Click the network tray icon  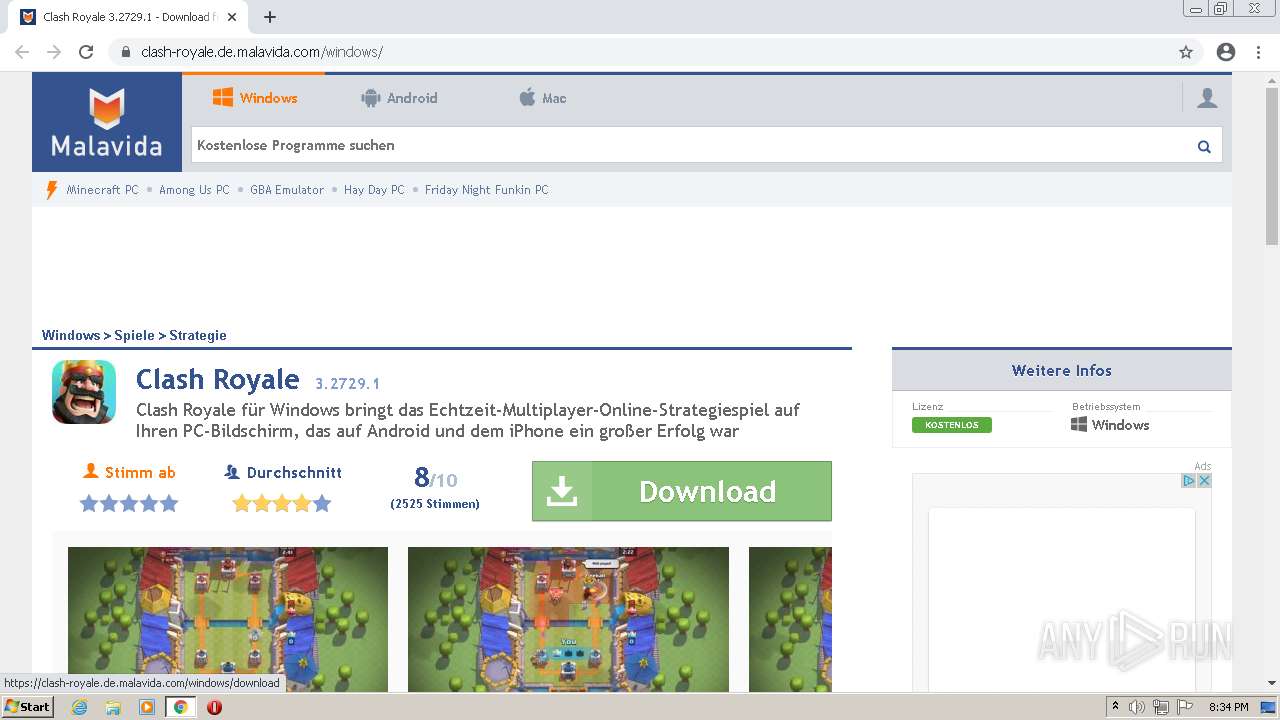[1160, 707]
